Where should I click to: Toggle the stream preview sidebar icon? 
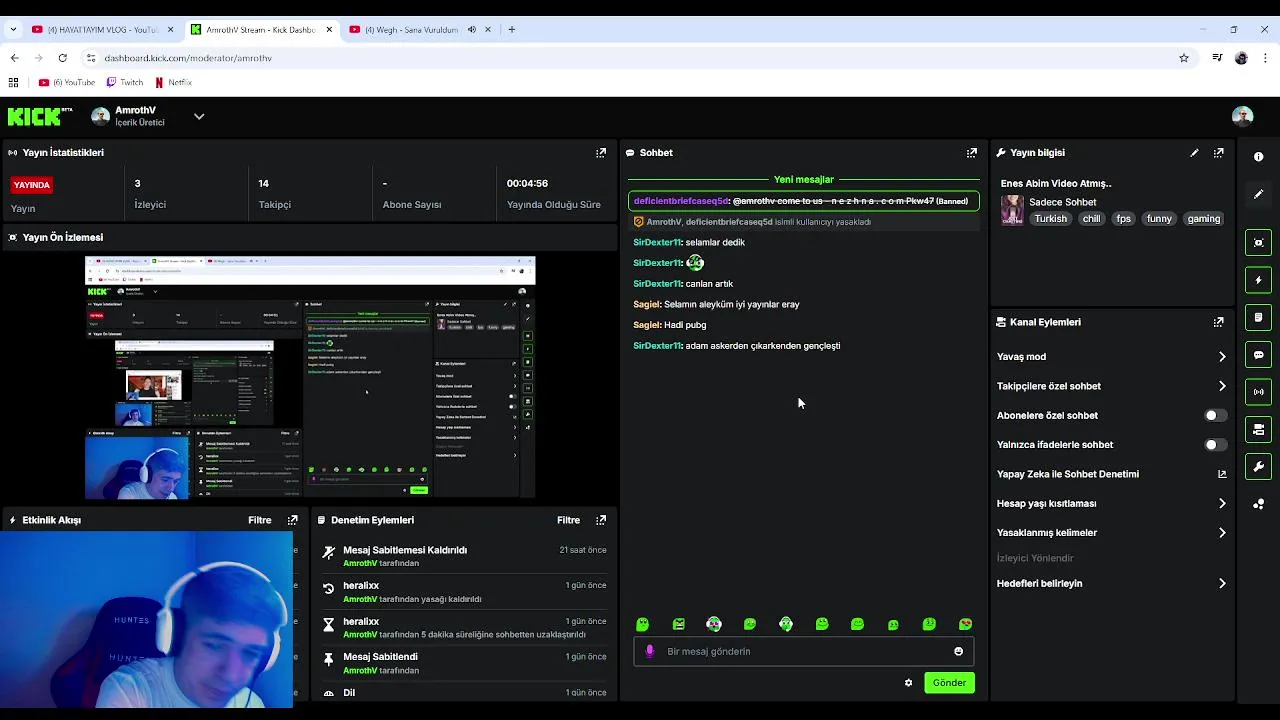(1258, 243)
